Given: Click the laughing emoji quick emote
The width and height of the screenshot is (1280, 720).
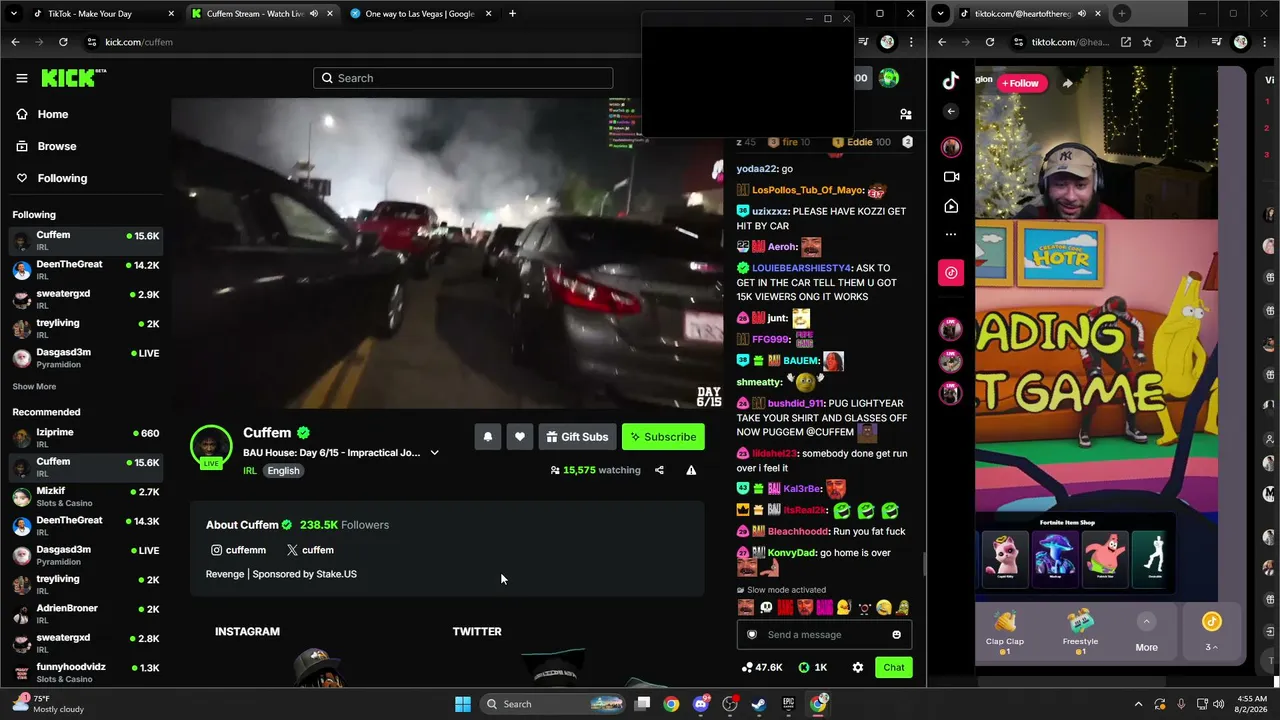Looking at the screenshot, I should (884, 607).
